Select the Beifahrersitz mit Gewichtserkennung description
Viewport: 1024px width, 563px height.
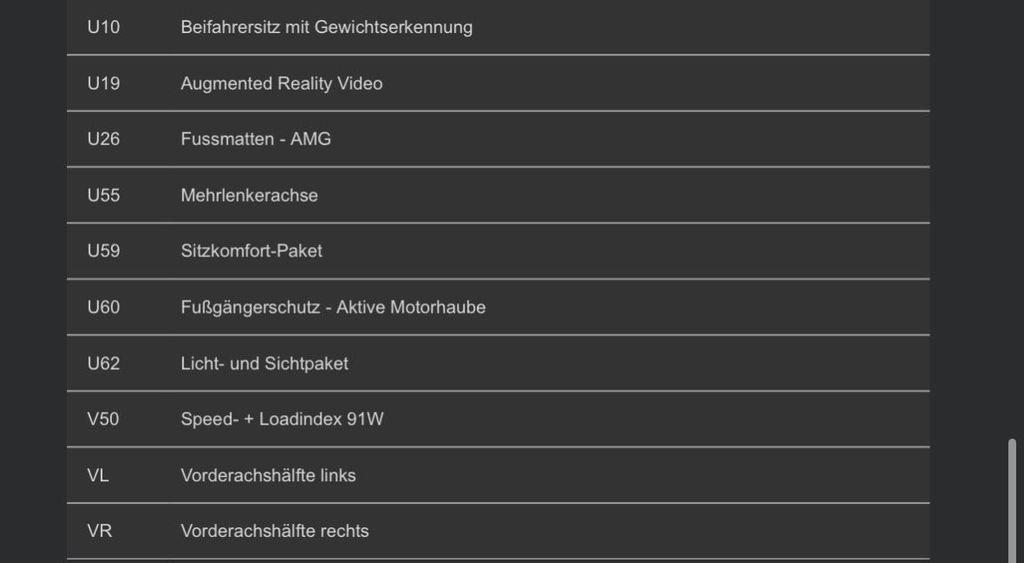pyautogui.click(x=326, y=27)
